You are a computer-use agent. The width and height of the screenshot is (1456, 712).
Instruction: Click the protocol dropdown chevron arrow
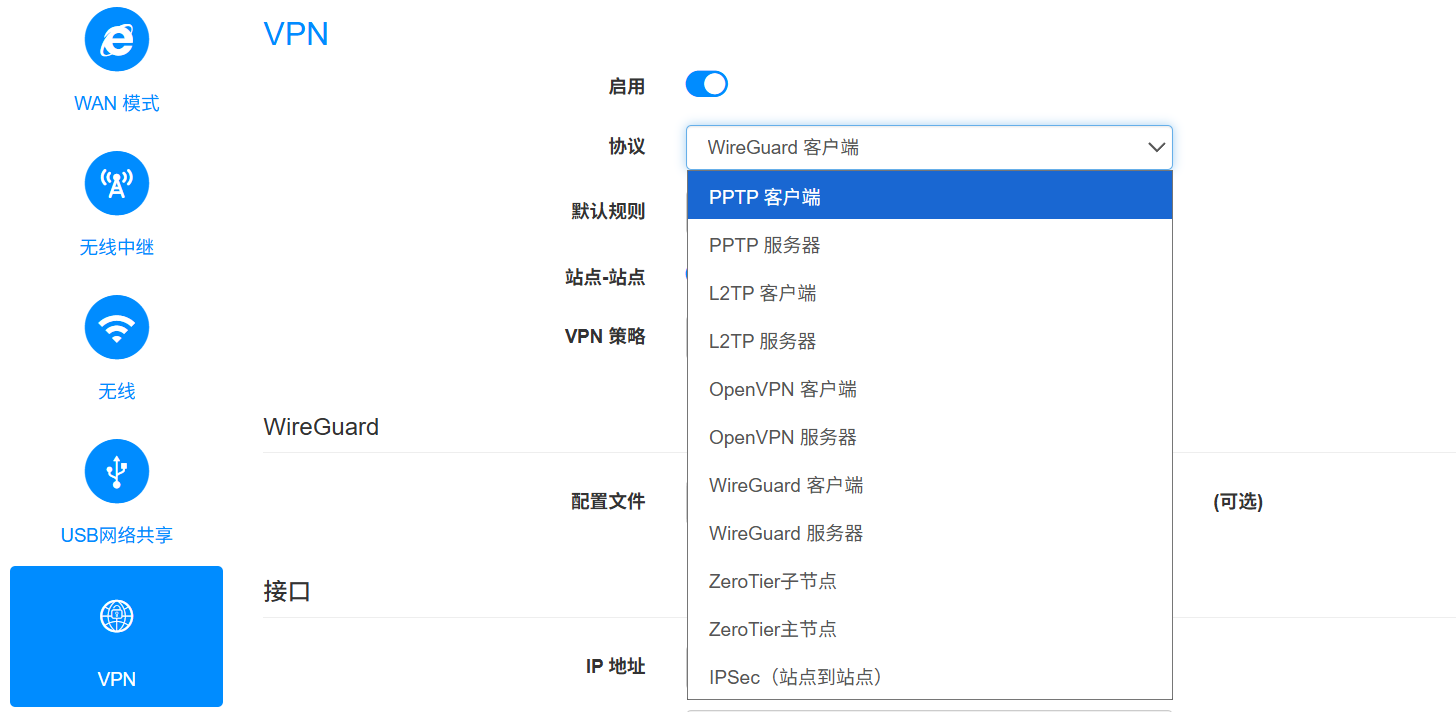pyautogui.click(x=1157, y=147)
